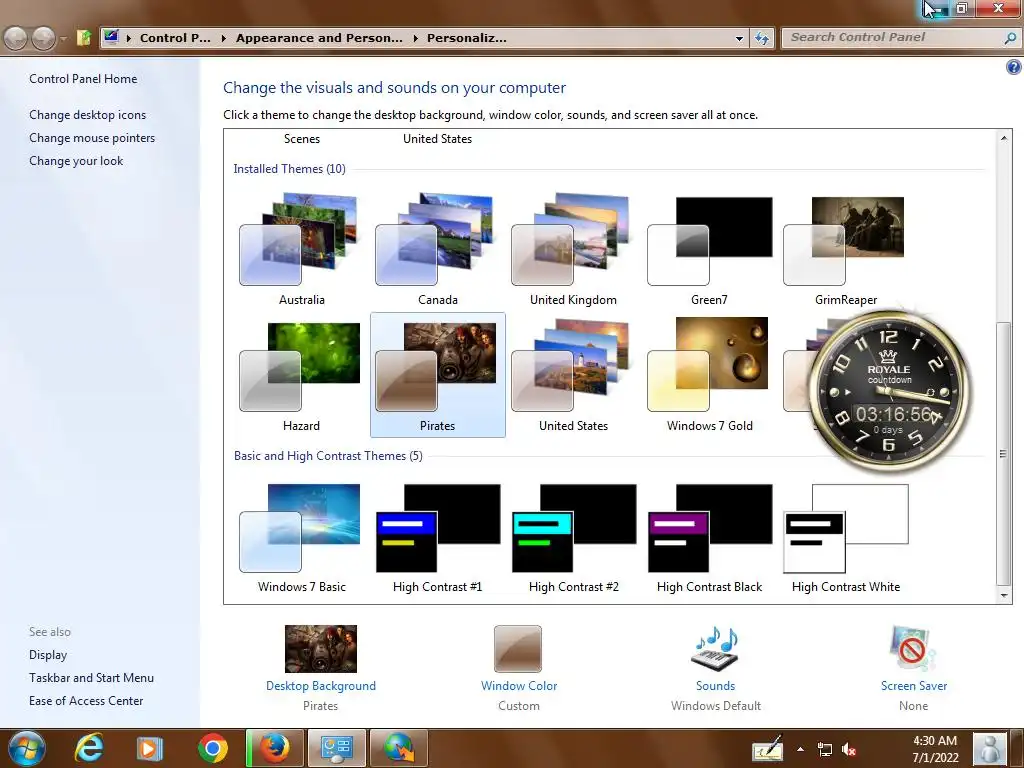Open the Sounds settings icon
Viewport: 1024px width, 768px height.
click(x=714, y=648)
